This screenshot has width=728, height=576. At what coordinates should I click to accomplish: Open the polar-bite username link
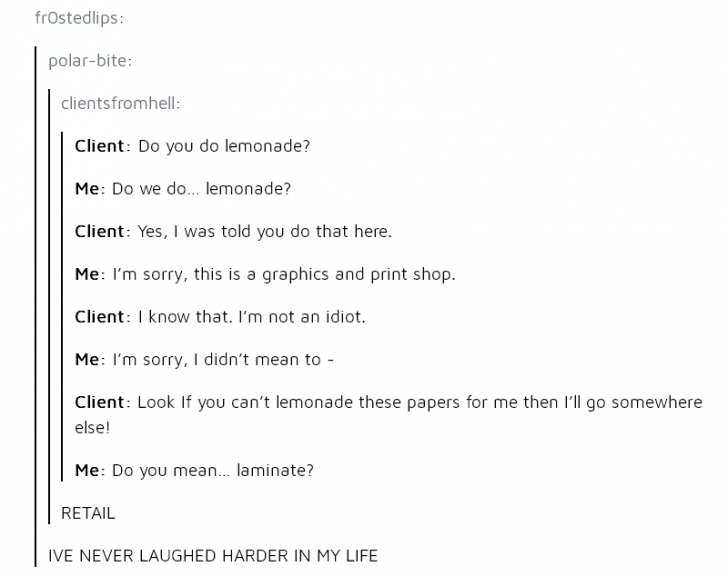pos(89,60)
